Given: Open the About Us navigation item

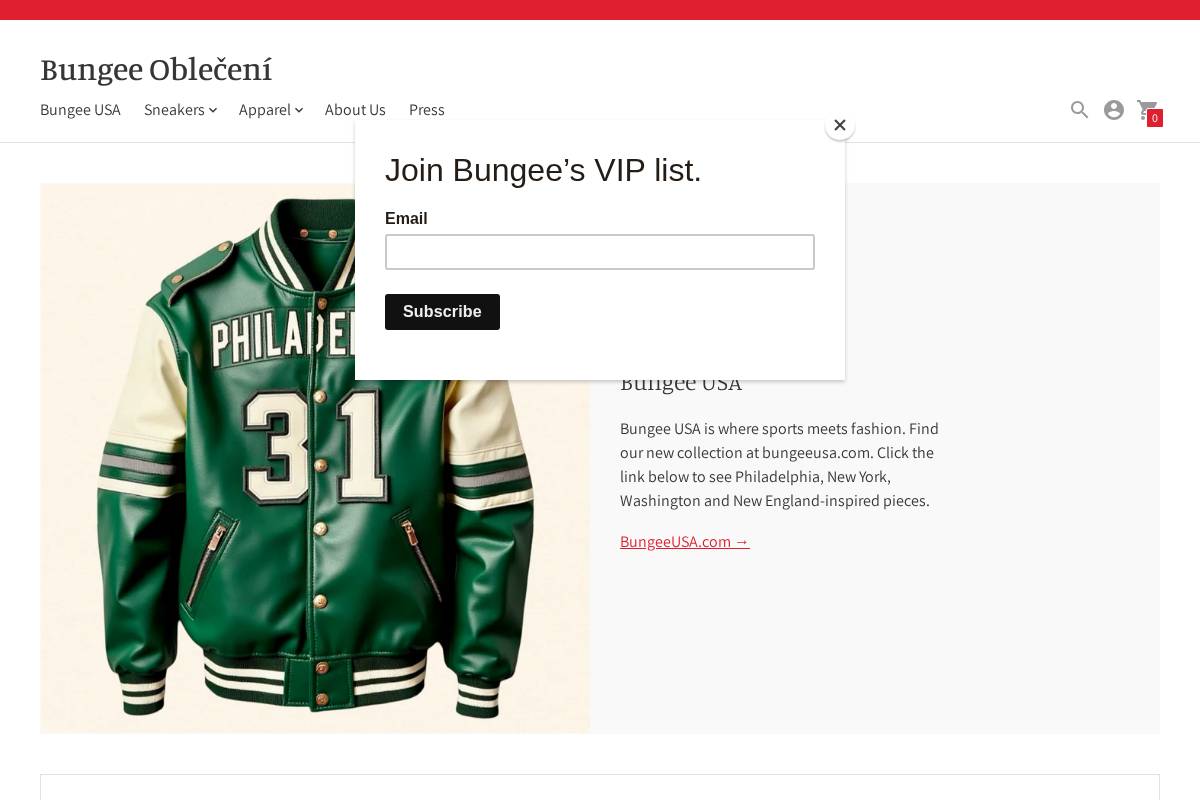Looking at the screenshot, I should coord(355,110).
